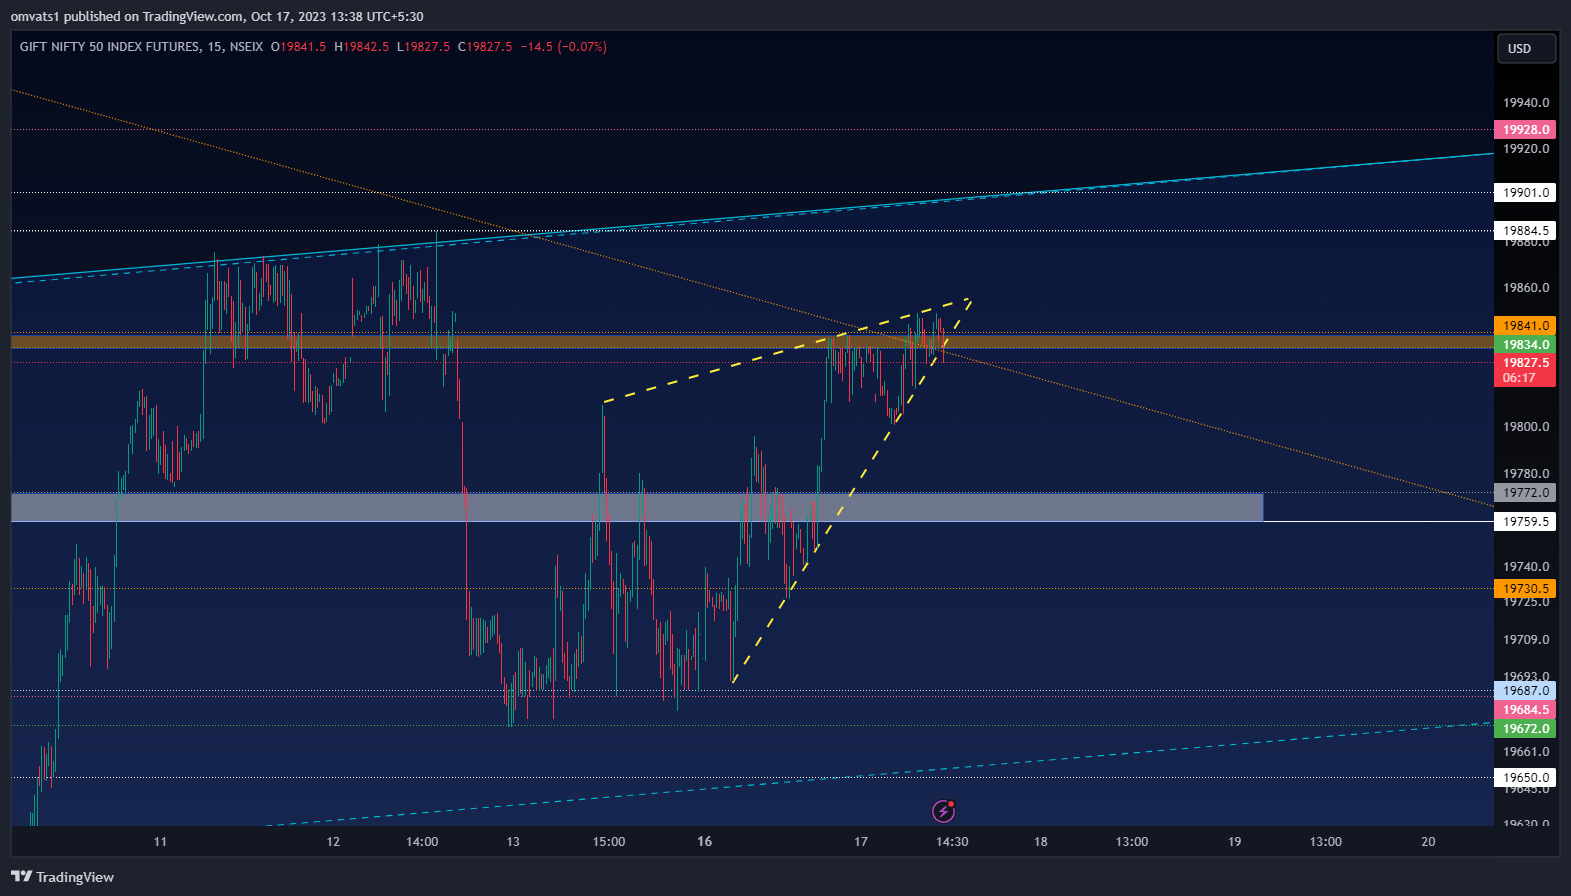The image size is (1571, 896).
Task: Select the white 19650.0 price label
Action: (1525, 778)
